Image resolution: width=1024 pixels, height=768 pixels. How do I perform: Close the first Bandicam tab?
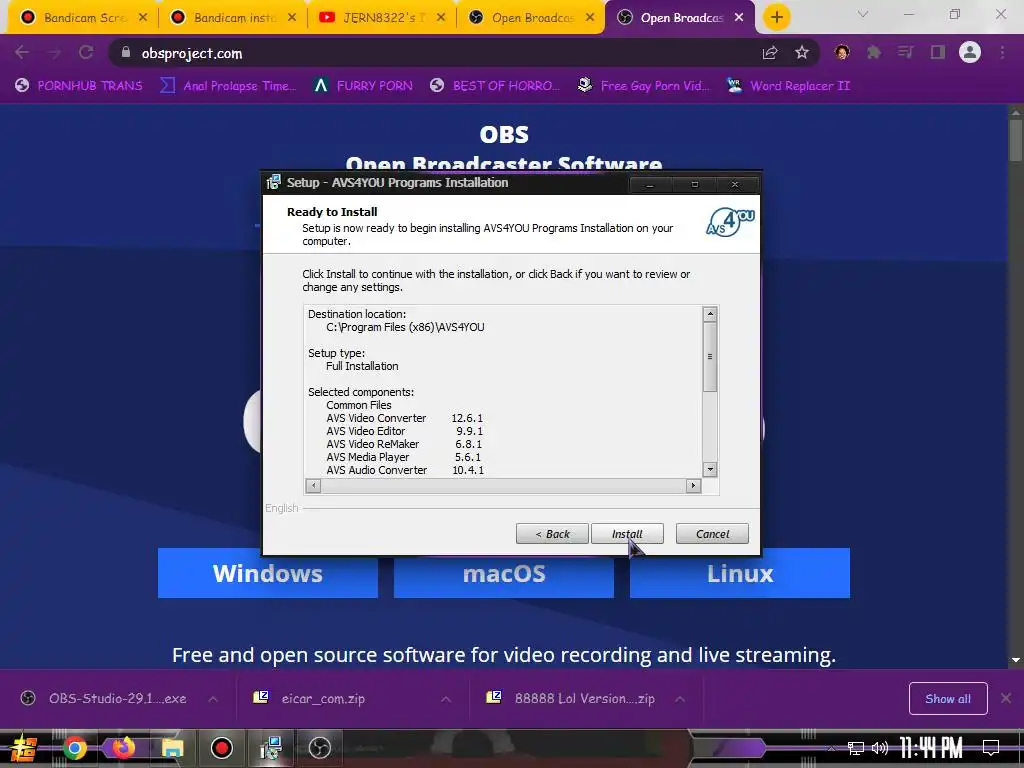(x=143, y=18)
